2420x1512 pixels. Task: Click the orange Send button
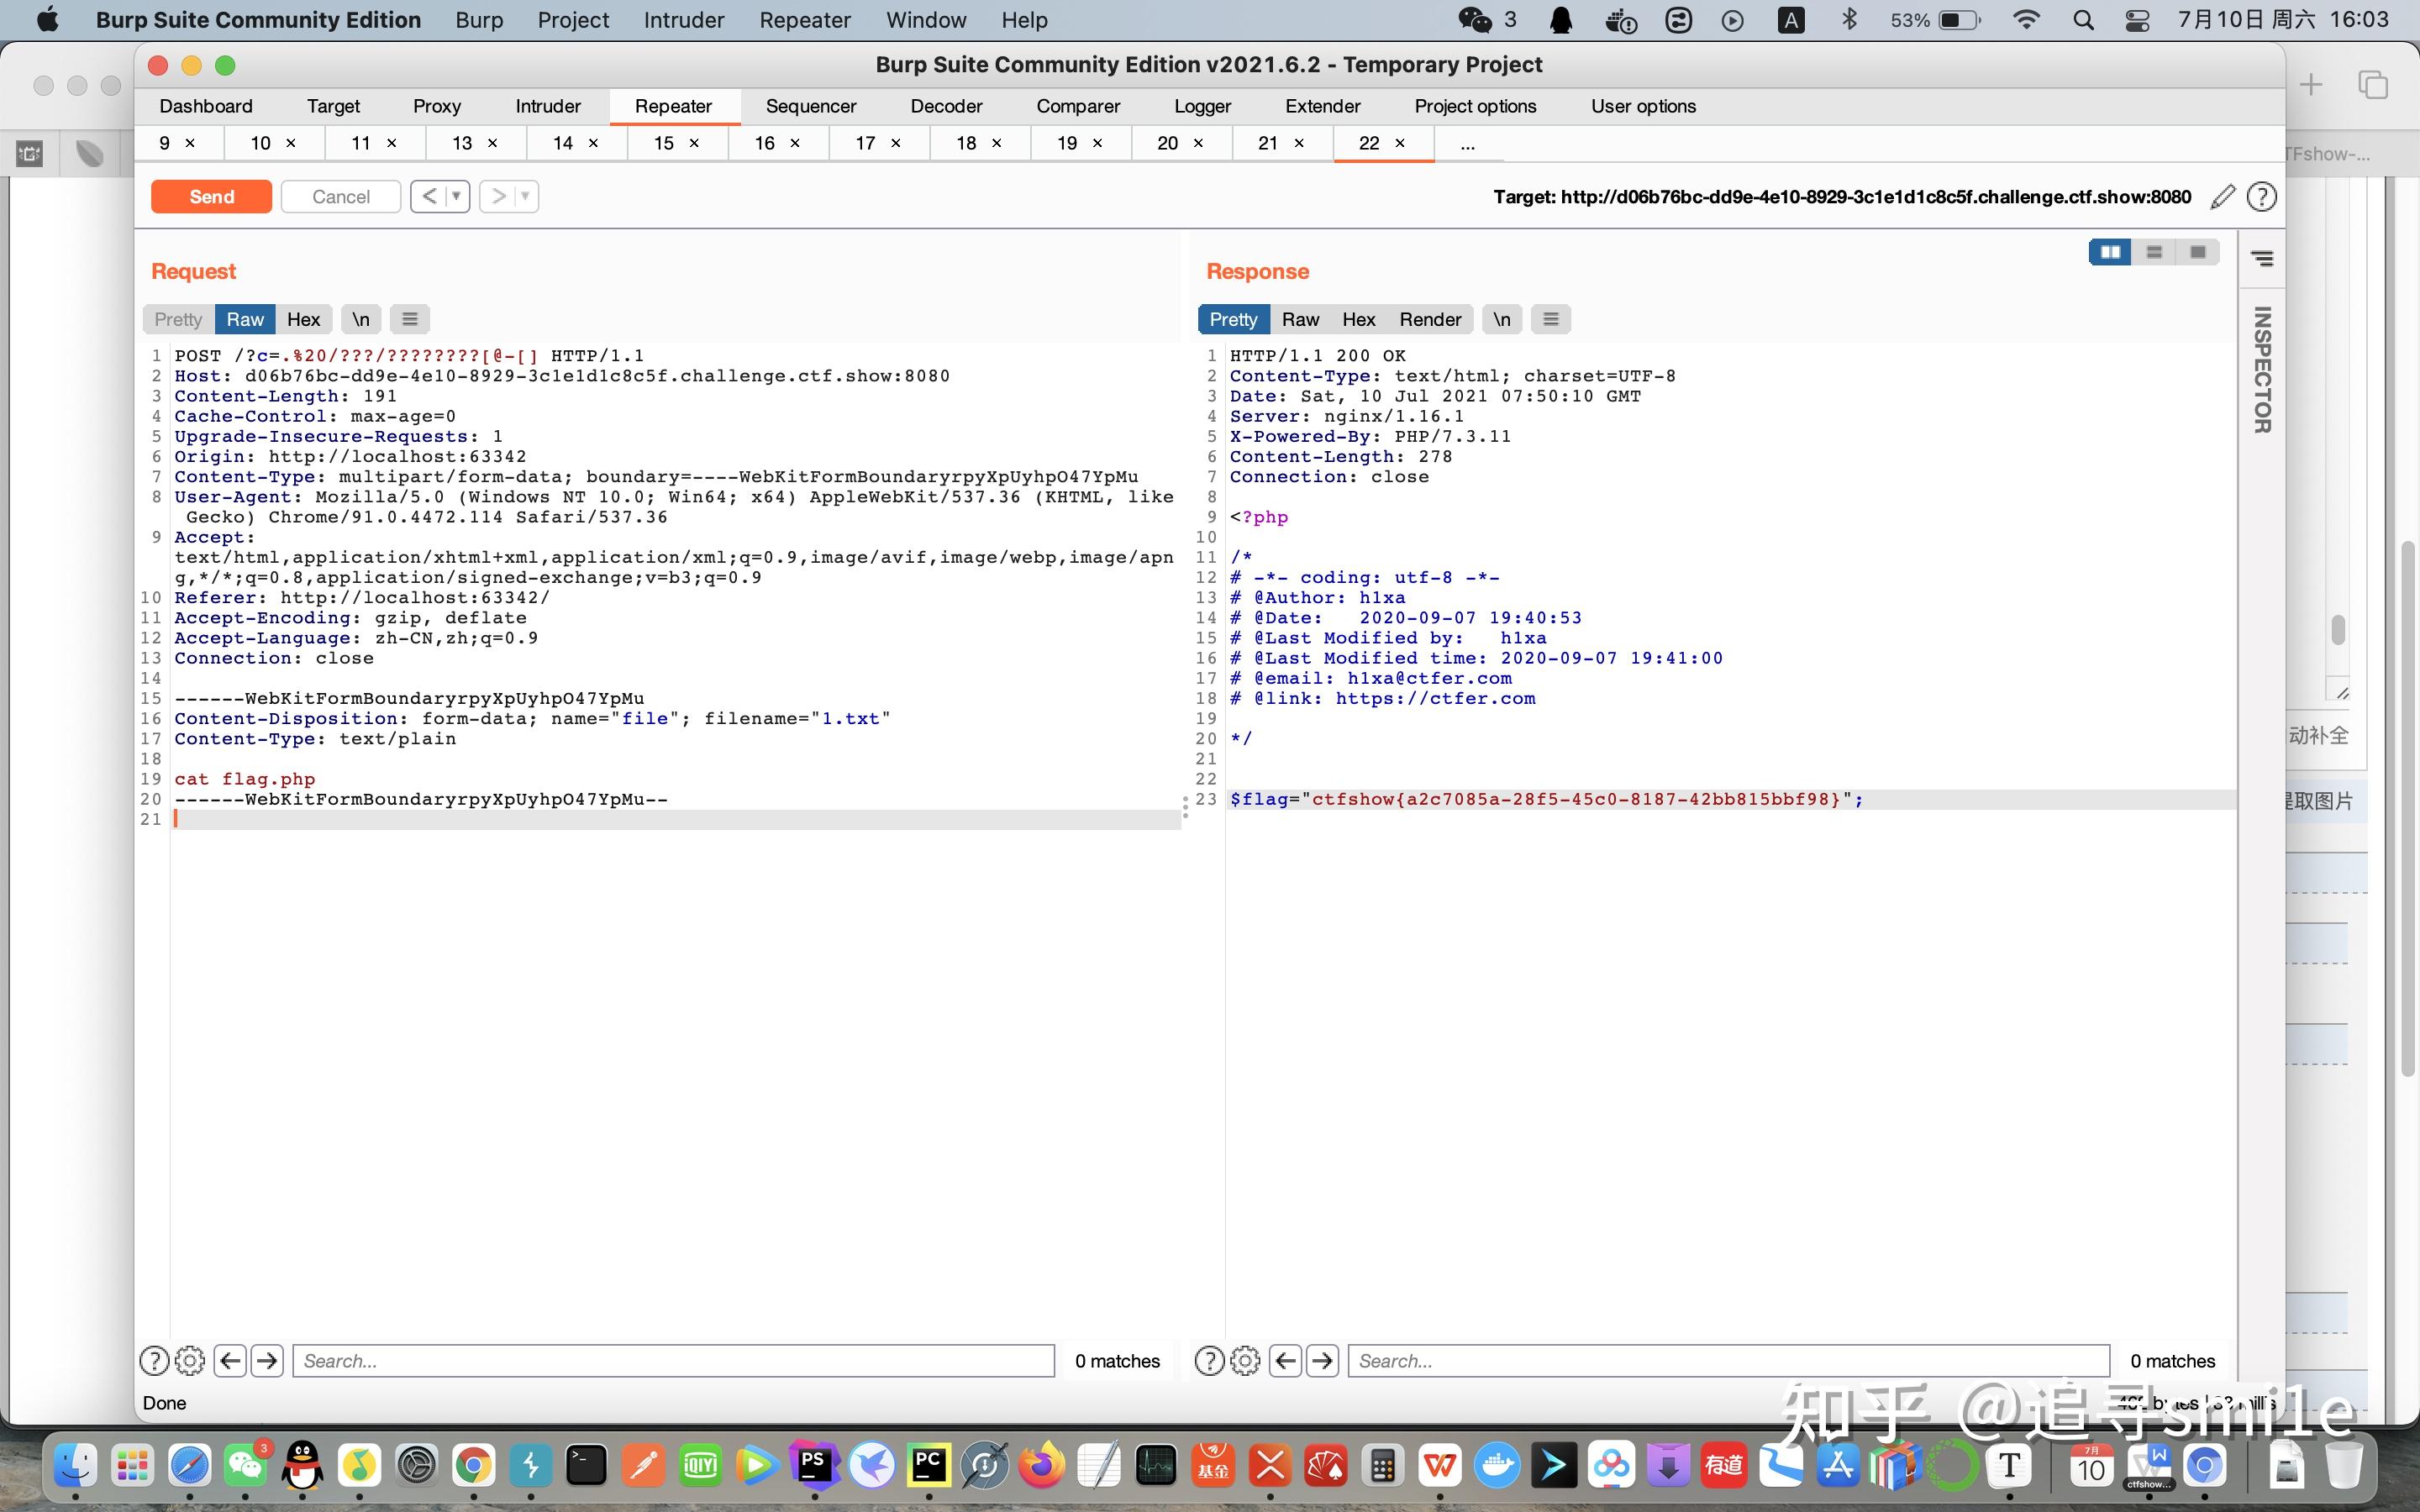pyautogui.click(x=211, y=196)
